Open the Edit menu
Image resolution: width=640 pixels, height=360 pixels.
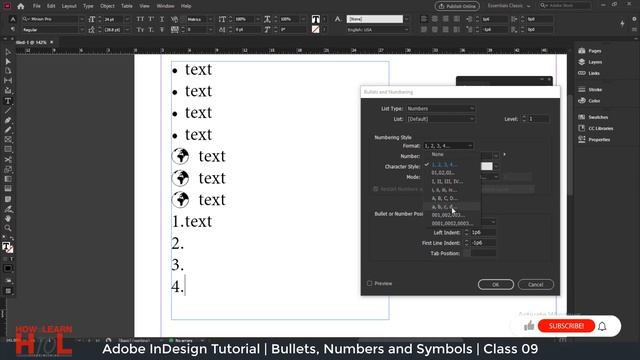pos(51,6)
